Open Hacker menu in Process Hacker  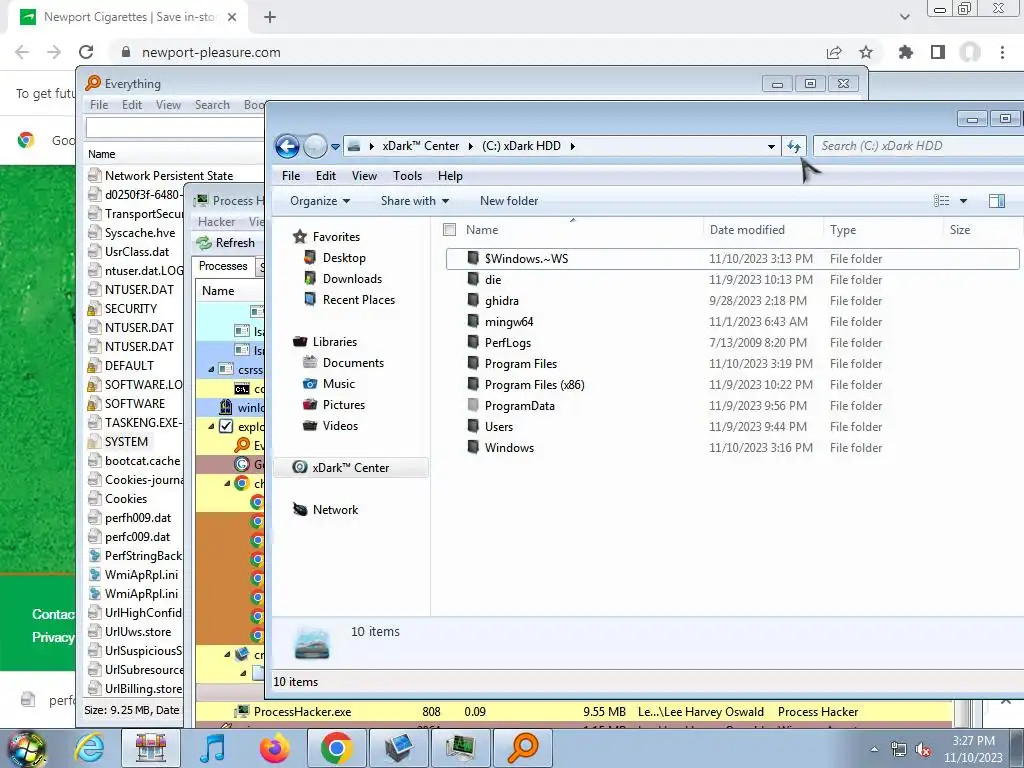coord(216,222)
